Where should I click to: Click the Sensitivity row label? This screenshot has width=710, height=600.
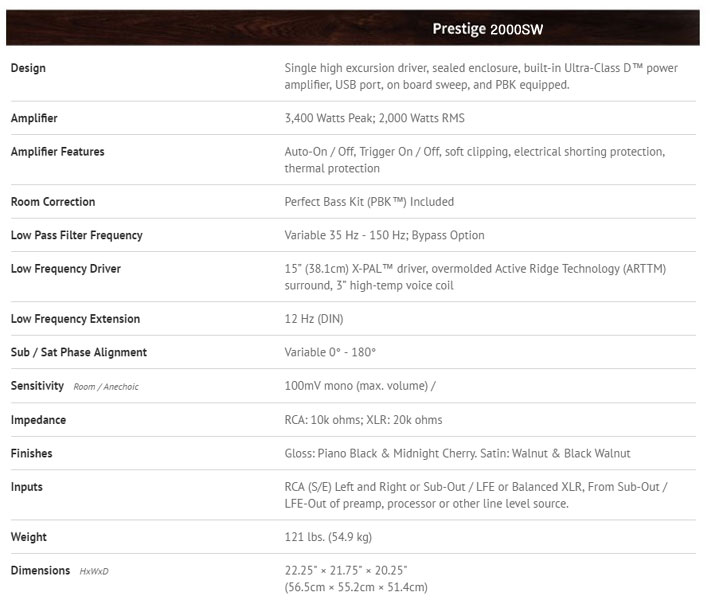click(37, 386)
